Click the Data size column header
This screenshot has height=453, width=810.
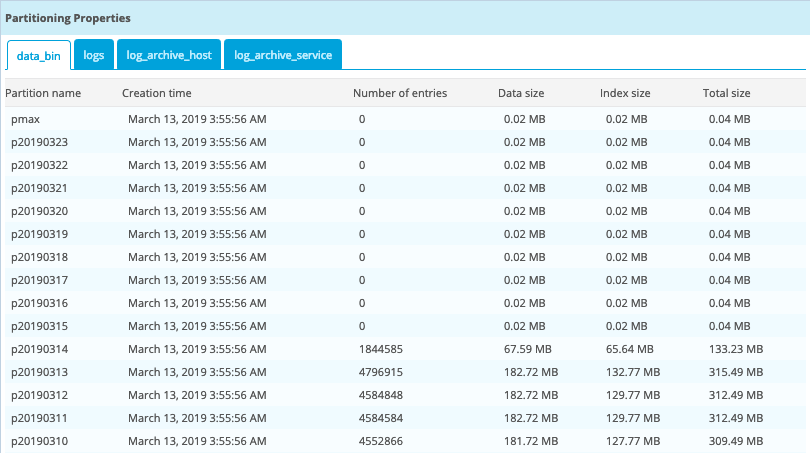pyautogui.click(x=521, y=93)
